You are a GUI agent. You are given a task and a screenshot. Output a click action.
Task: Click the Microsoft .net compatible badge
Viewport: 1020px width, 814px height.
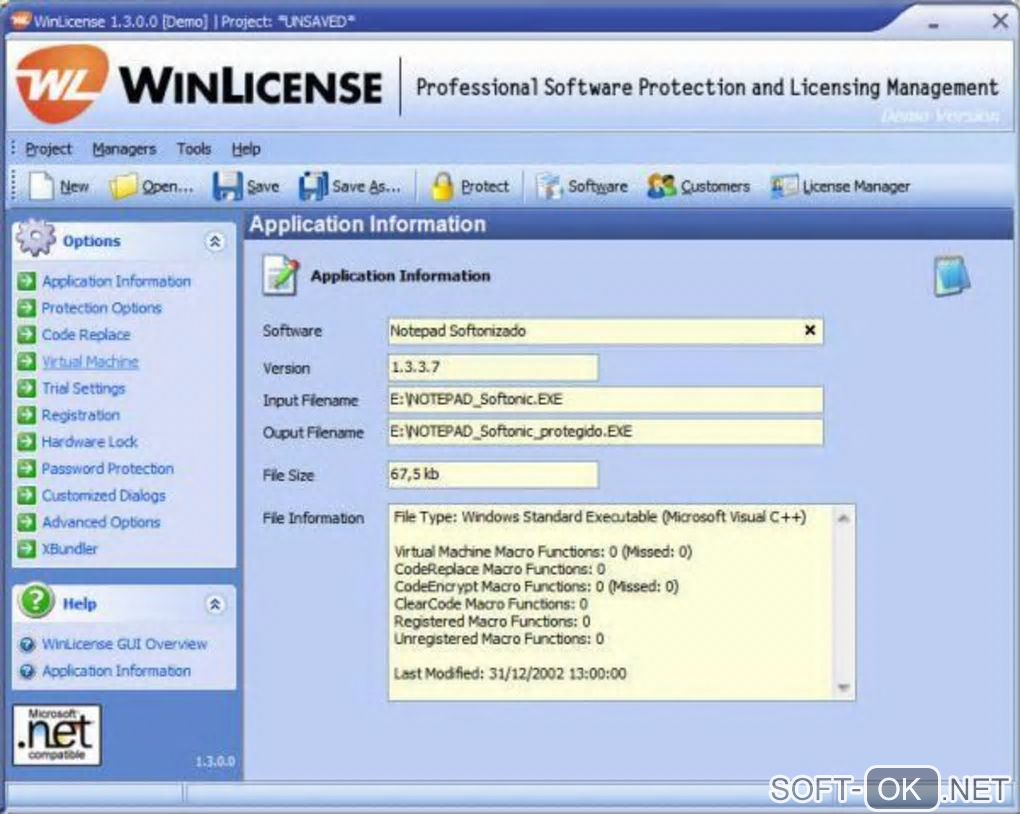[x=57, y=735]
